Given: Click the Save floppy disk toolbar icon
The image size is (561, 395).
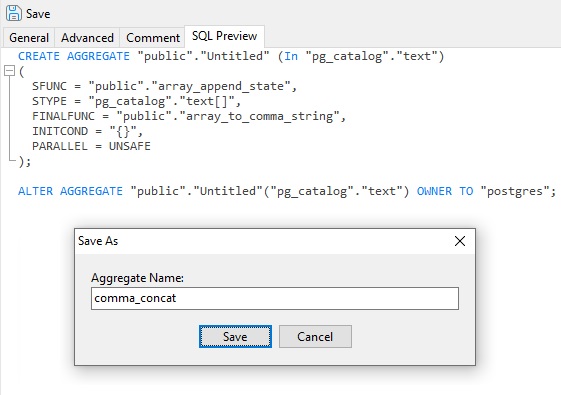Looking at the screenshot, I should pos(14,13).
